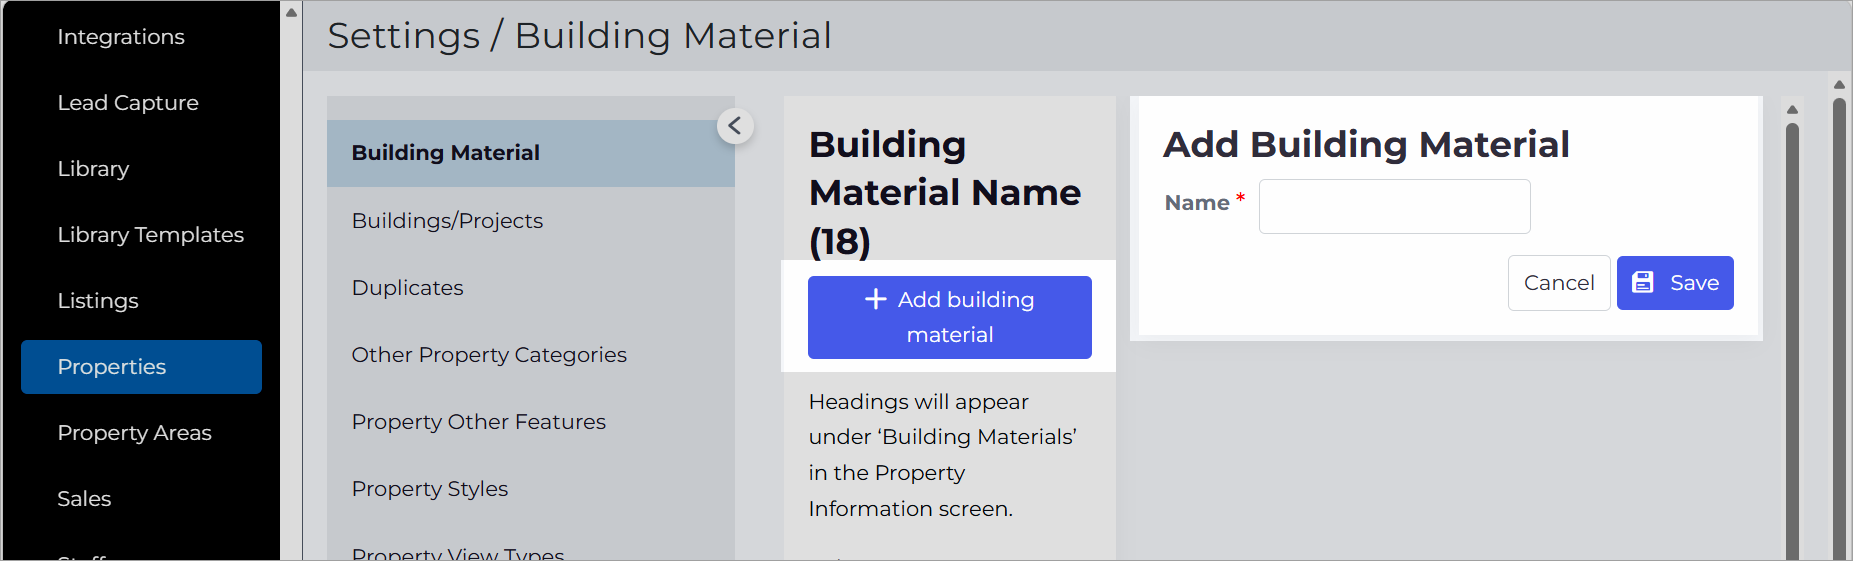
Task: Click the page scrollbar up arrow at far right
Action: pos(1838,85)
